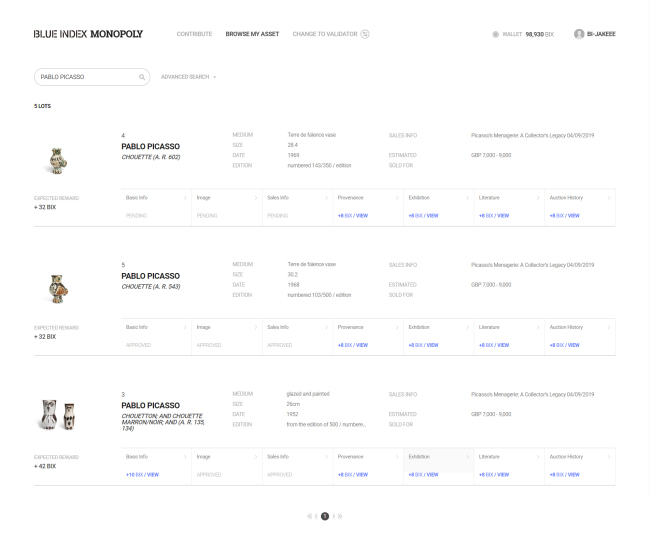Screen dimensions: 650x547
Task: Click Provenance +8 BIX / VIEW for lot 3
Action: point(353,474)
